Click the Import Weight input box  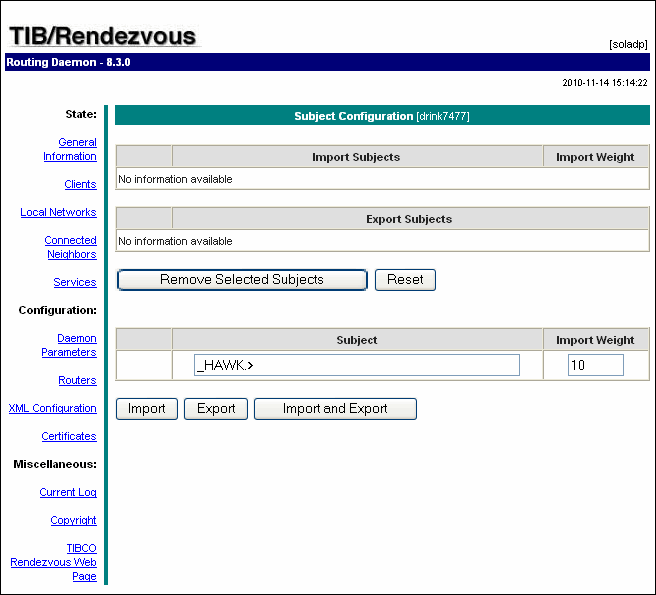595,365
